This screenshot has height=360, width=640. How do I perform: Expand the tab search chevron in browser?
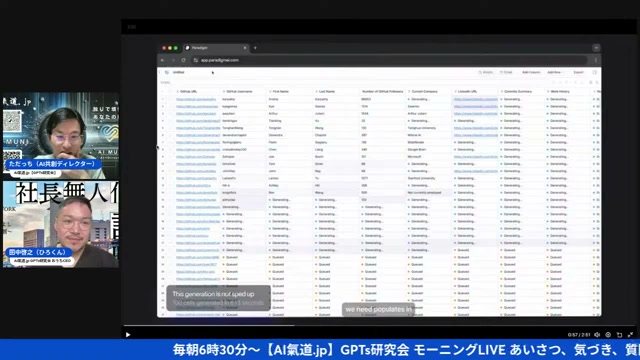pyautogui.click(x=596, y=48)
